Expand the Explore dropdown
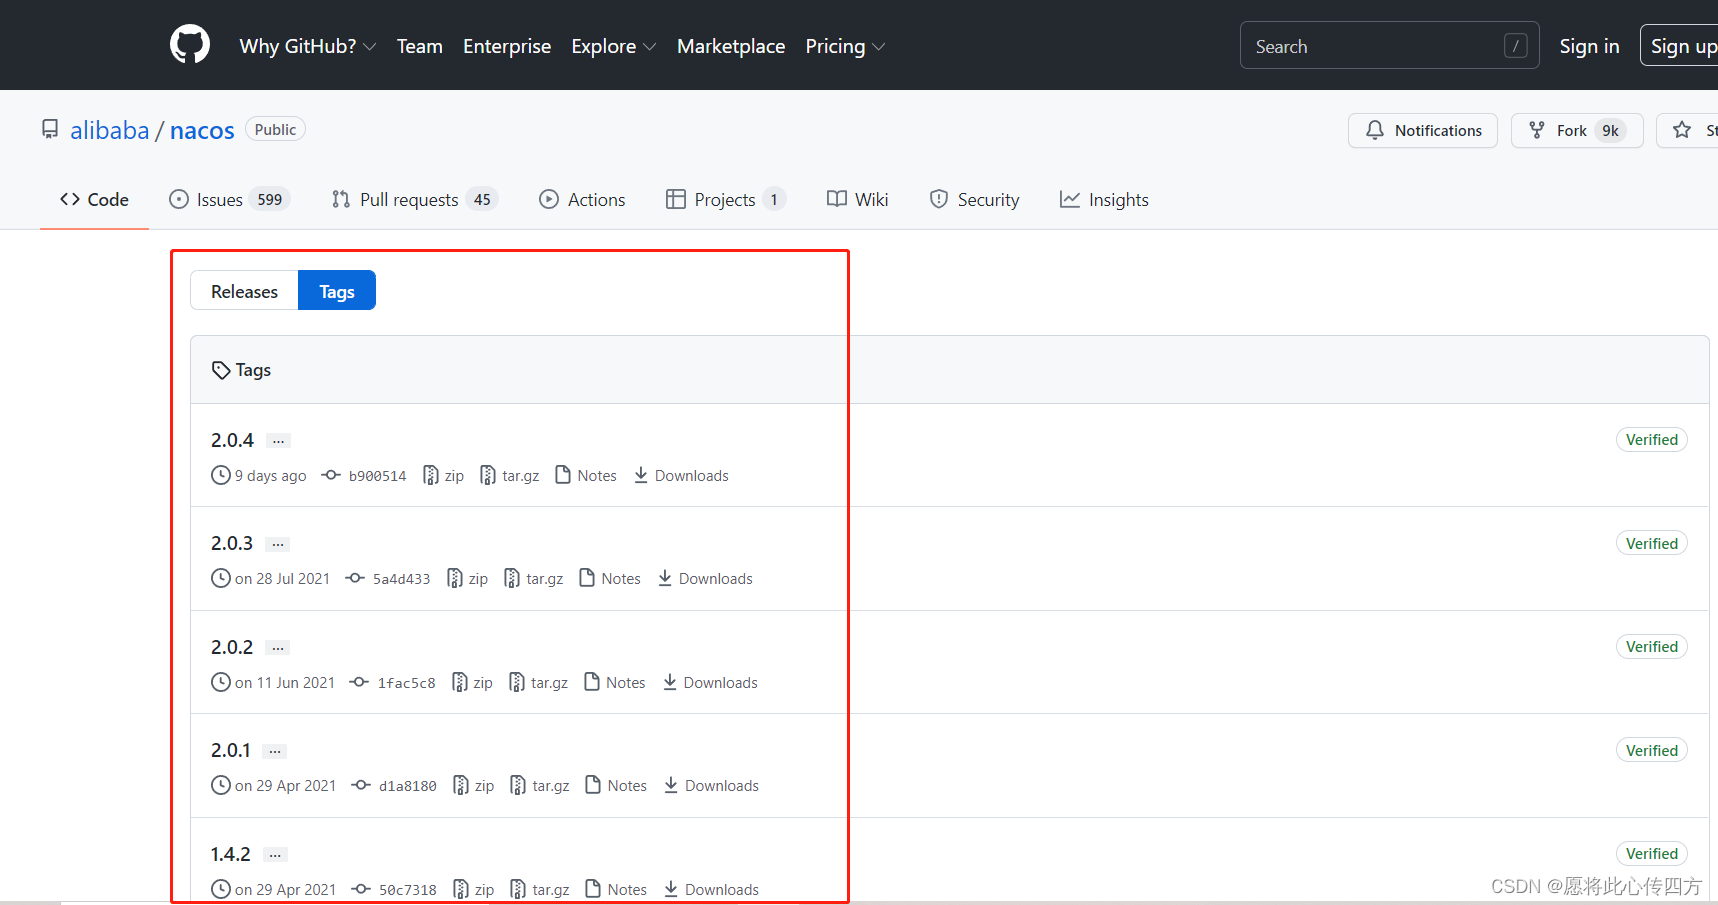The image size is (1718, 905). [614, 46]
